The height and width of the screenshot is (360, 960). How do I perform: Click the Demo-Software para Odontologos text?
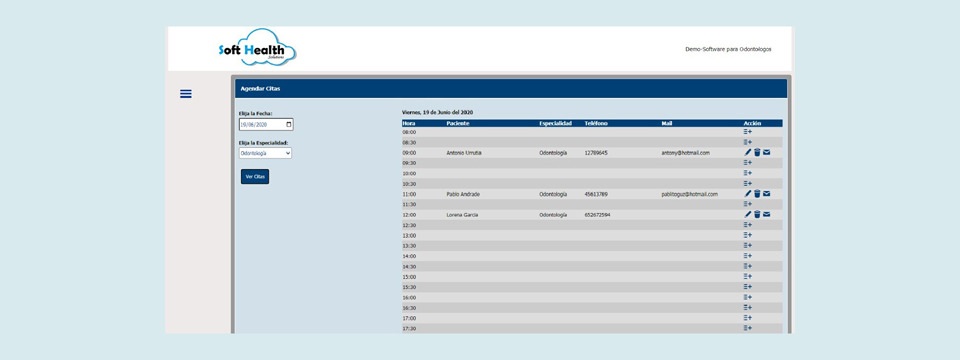[728, 49]
